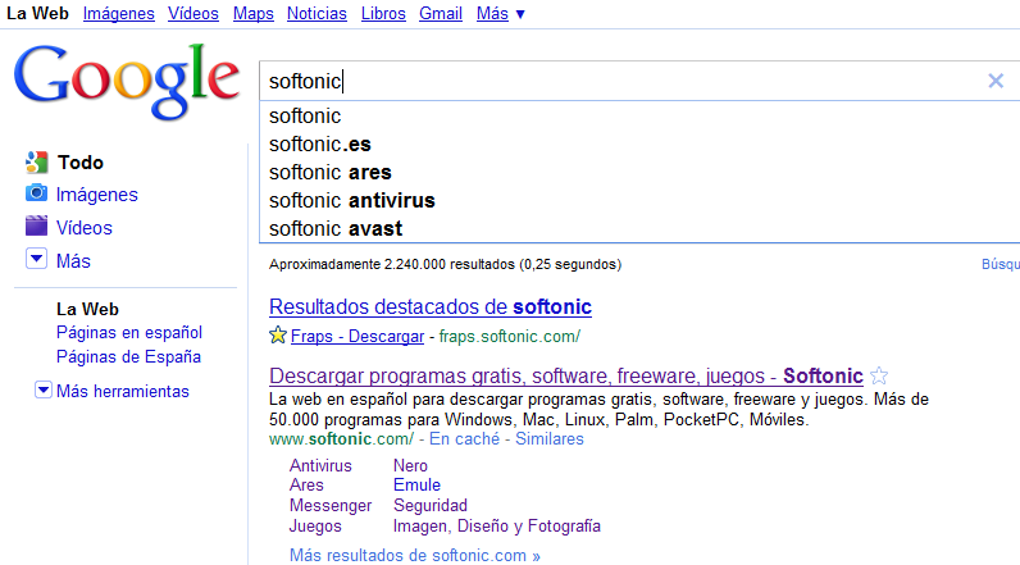Click the Todo colorful search icon
This screenshot has width=1020, height=565.
coord(37,162)
